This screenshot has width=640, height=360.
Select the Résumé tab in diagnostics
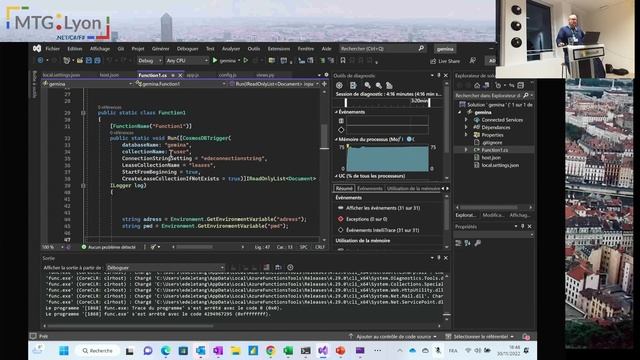coord(344,188)
